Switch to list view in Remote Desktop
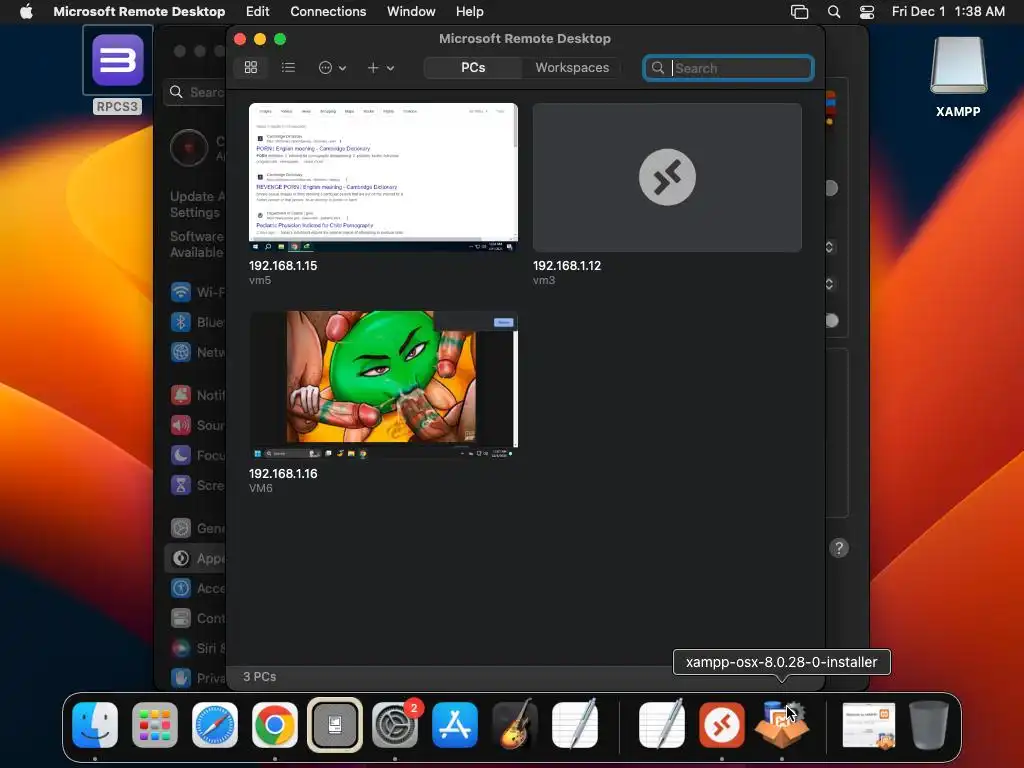 pos(288,67)
